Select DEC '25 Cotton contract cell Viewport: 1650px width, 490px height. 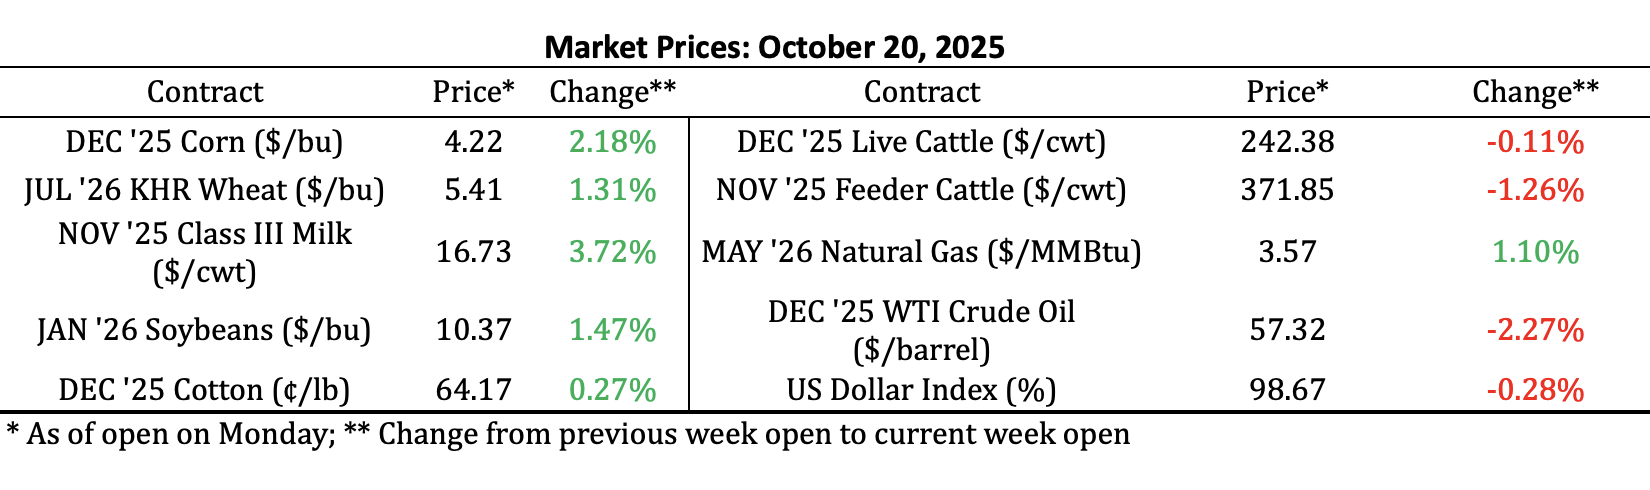pos(204,389)
